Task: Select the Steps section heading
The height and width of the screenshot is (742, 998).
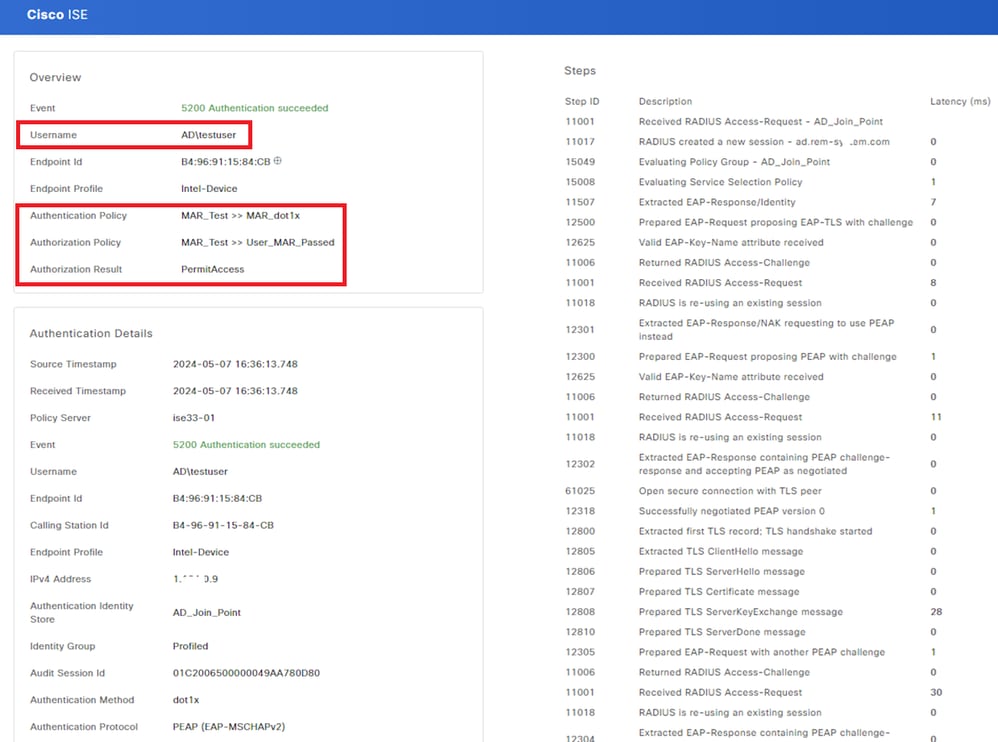Action: coord(580,71)
